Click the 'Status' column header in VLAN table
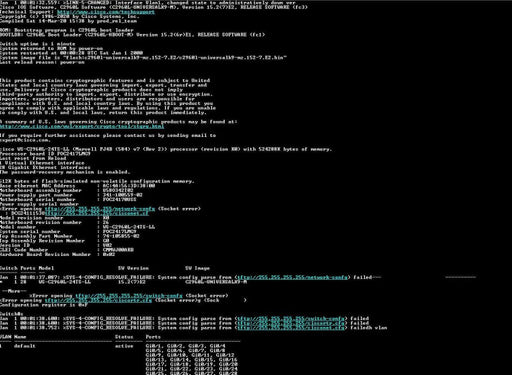Screen dimensions: 512x375 point(124,337)
